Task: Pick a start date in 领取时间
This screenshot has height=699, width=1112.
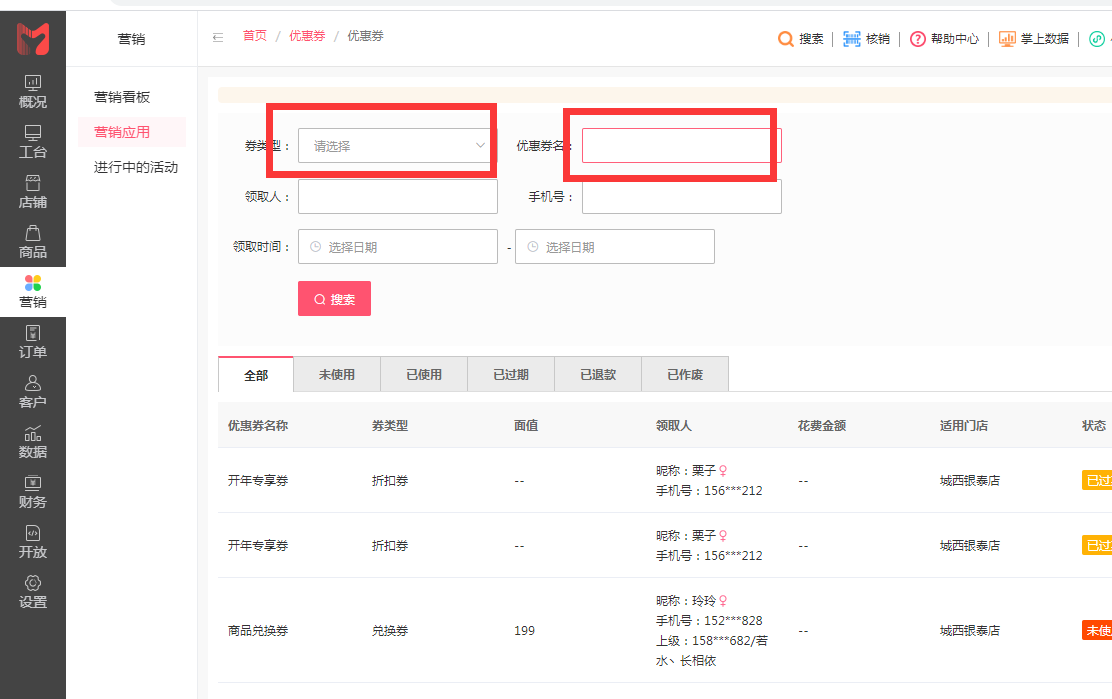Action: coord(398,247)
